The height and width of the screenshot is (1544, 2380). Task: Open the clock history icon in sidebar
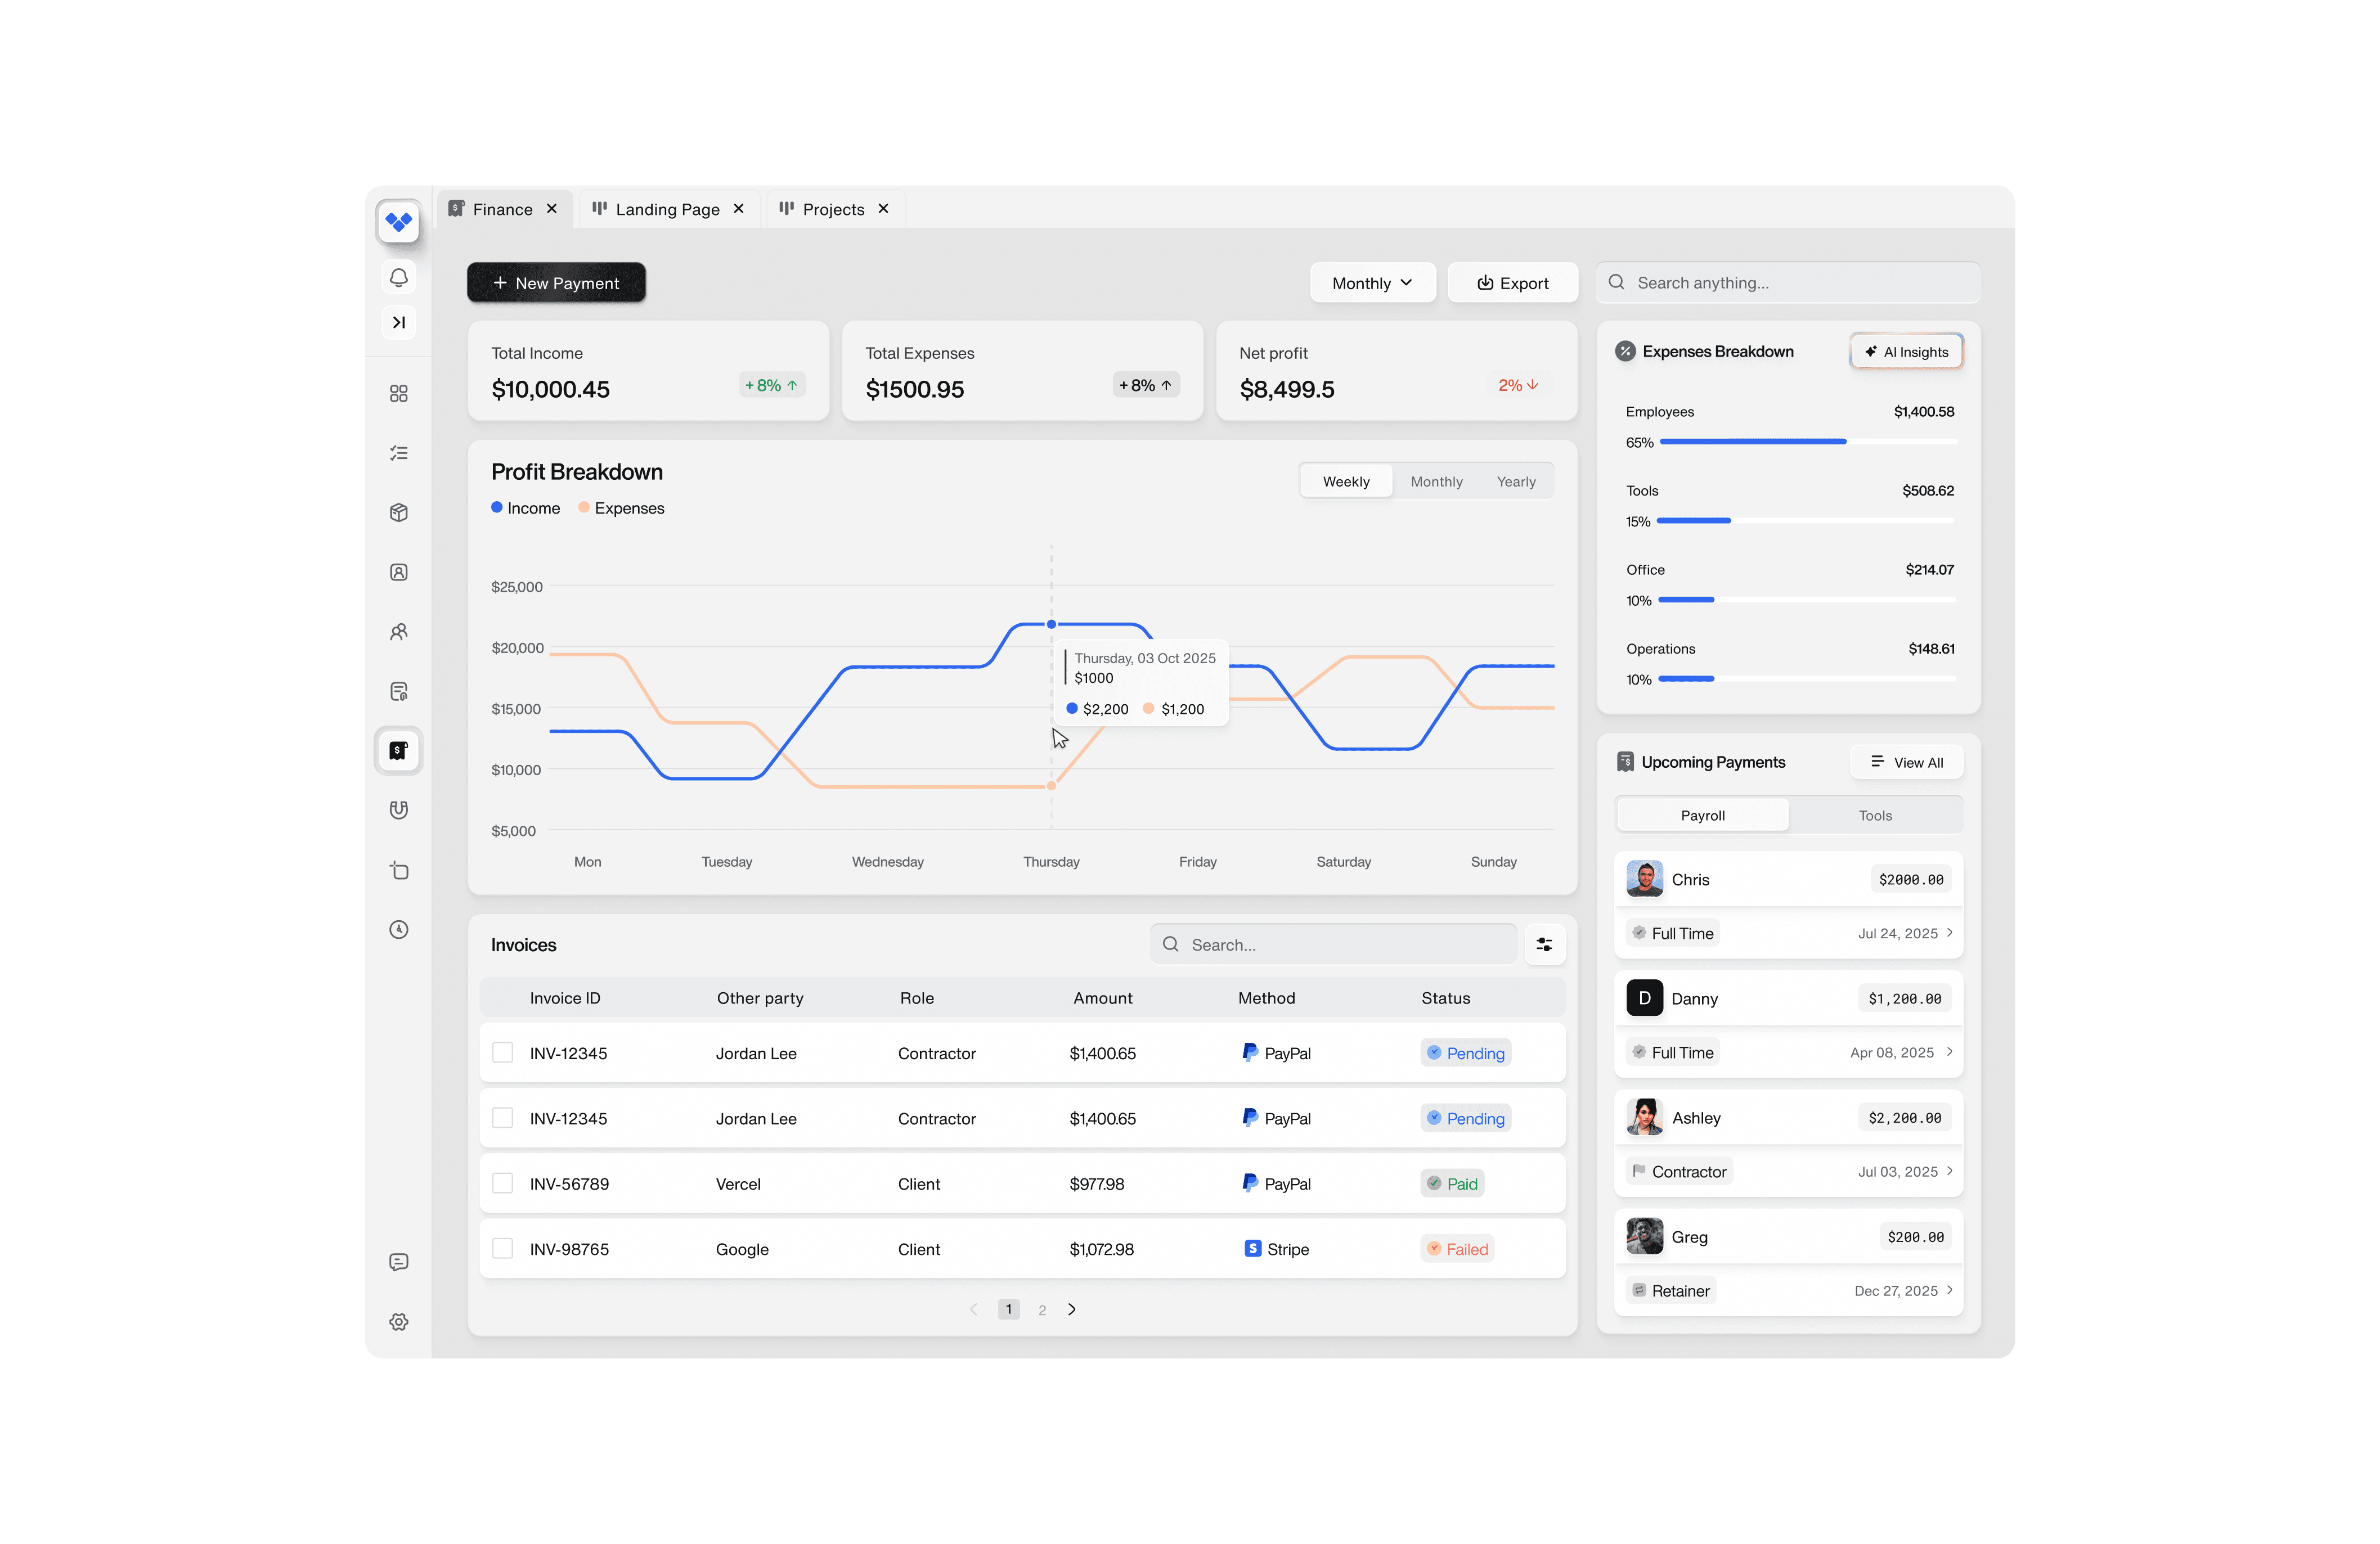coord(398,929)
